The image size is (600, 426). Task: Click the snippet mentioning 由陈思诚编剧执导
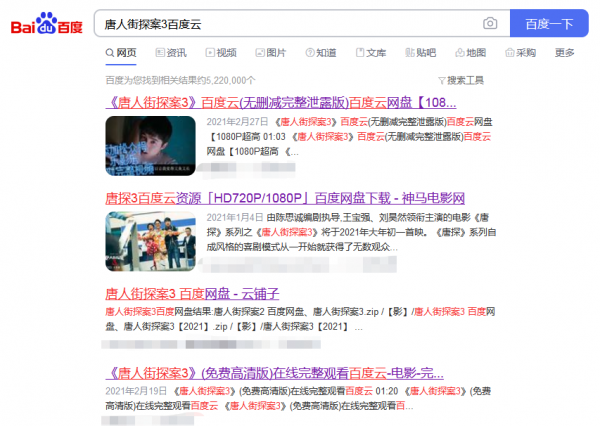pyautogui.click(x=351, y=232)
